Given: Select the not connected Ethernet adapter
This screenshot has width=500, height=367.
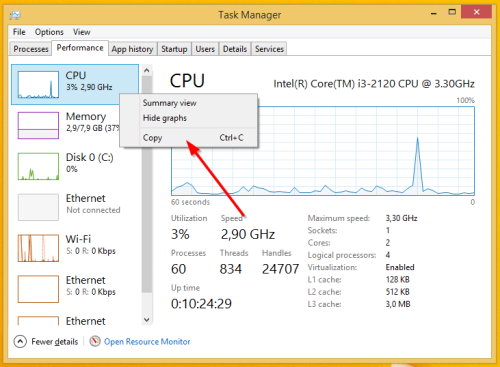Looking at the screenshot, I should click(x=38, y=207).
